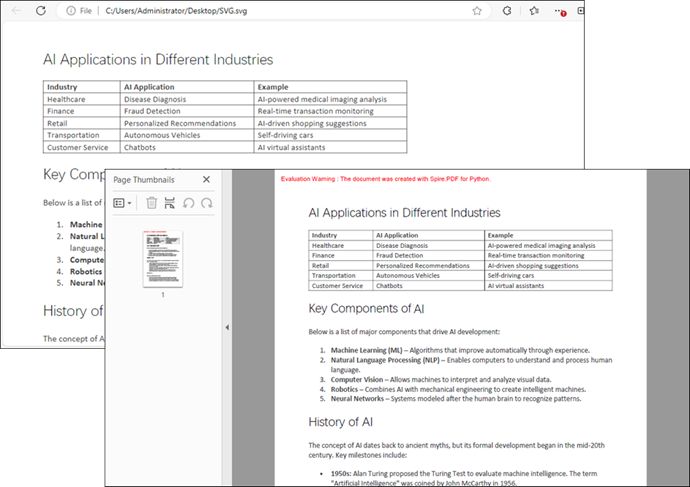Screen dimensions: 690x487
Task: Click AI virtual assistants in browser table
Action: click(x=330, y=147)
